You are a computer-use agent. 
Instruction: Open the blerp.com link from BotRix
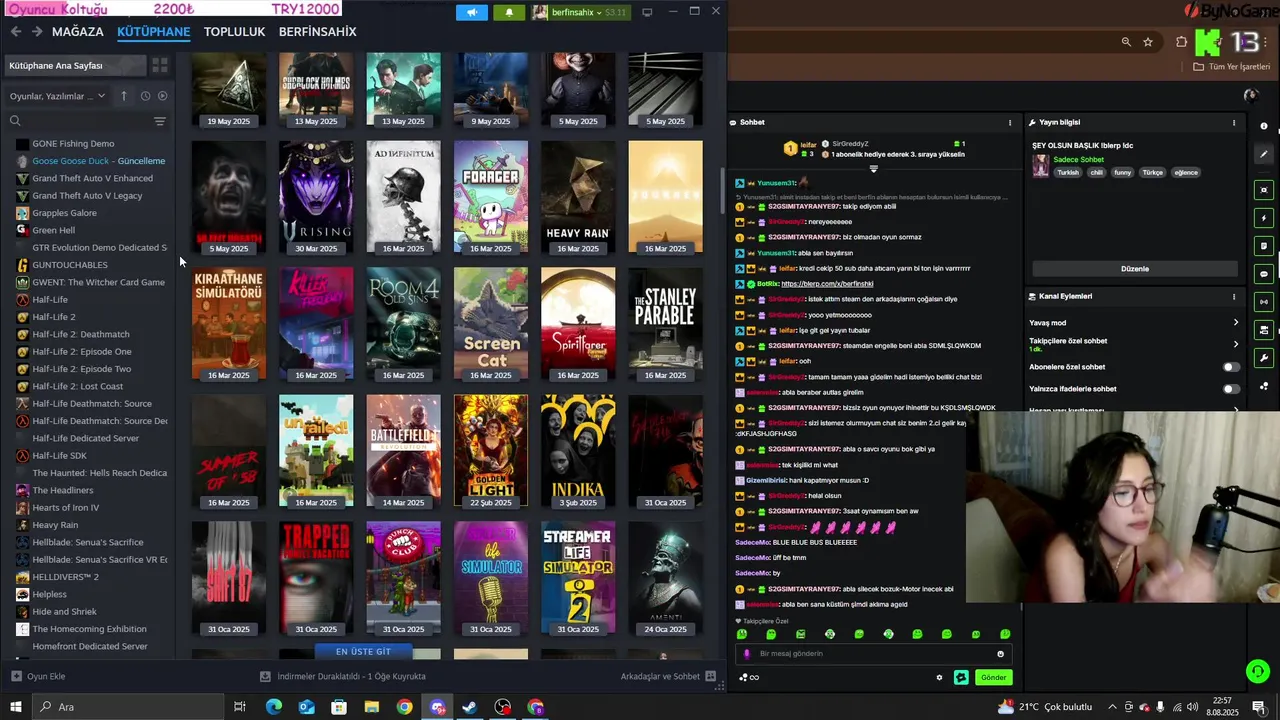click(826, 284)
